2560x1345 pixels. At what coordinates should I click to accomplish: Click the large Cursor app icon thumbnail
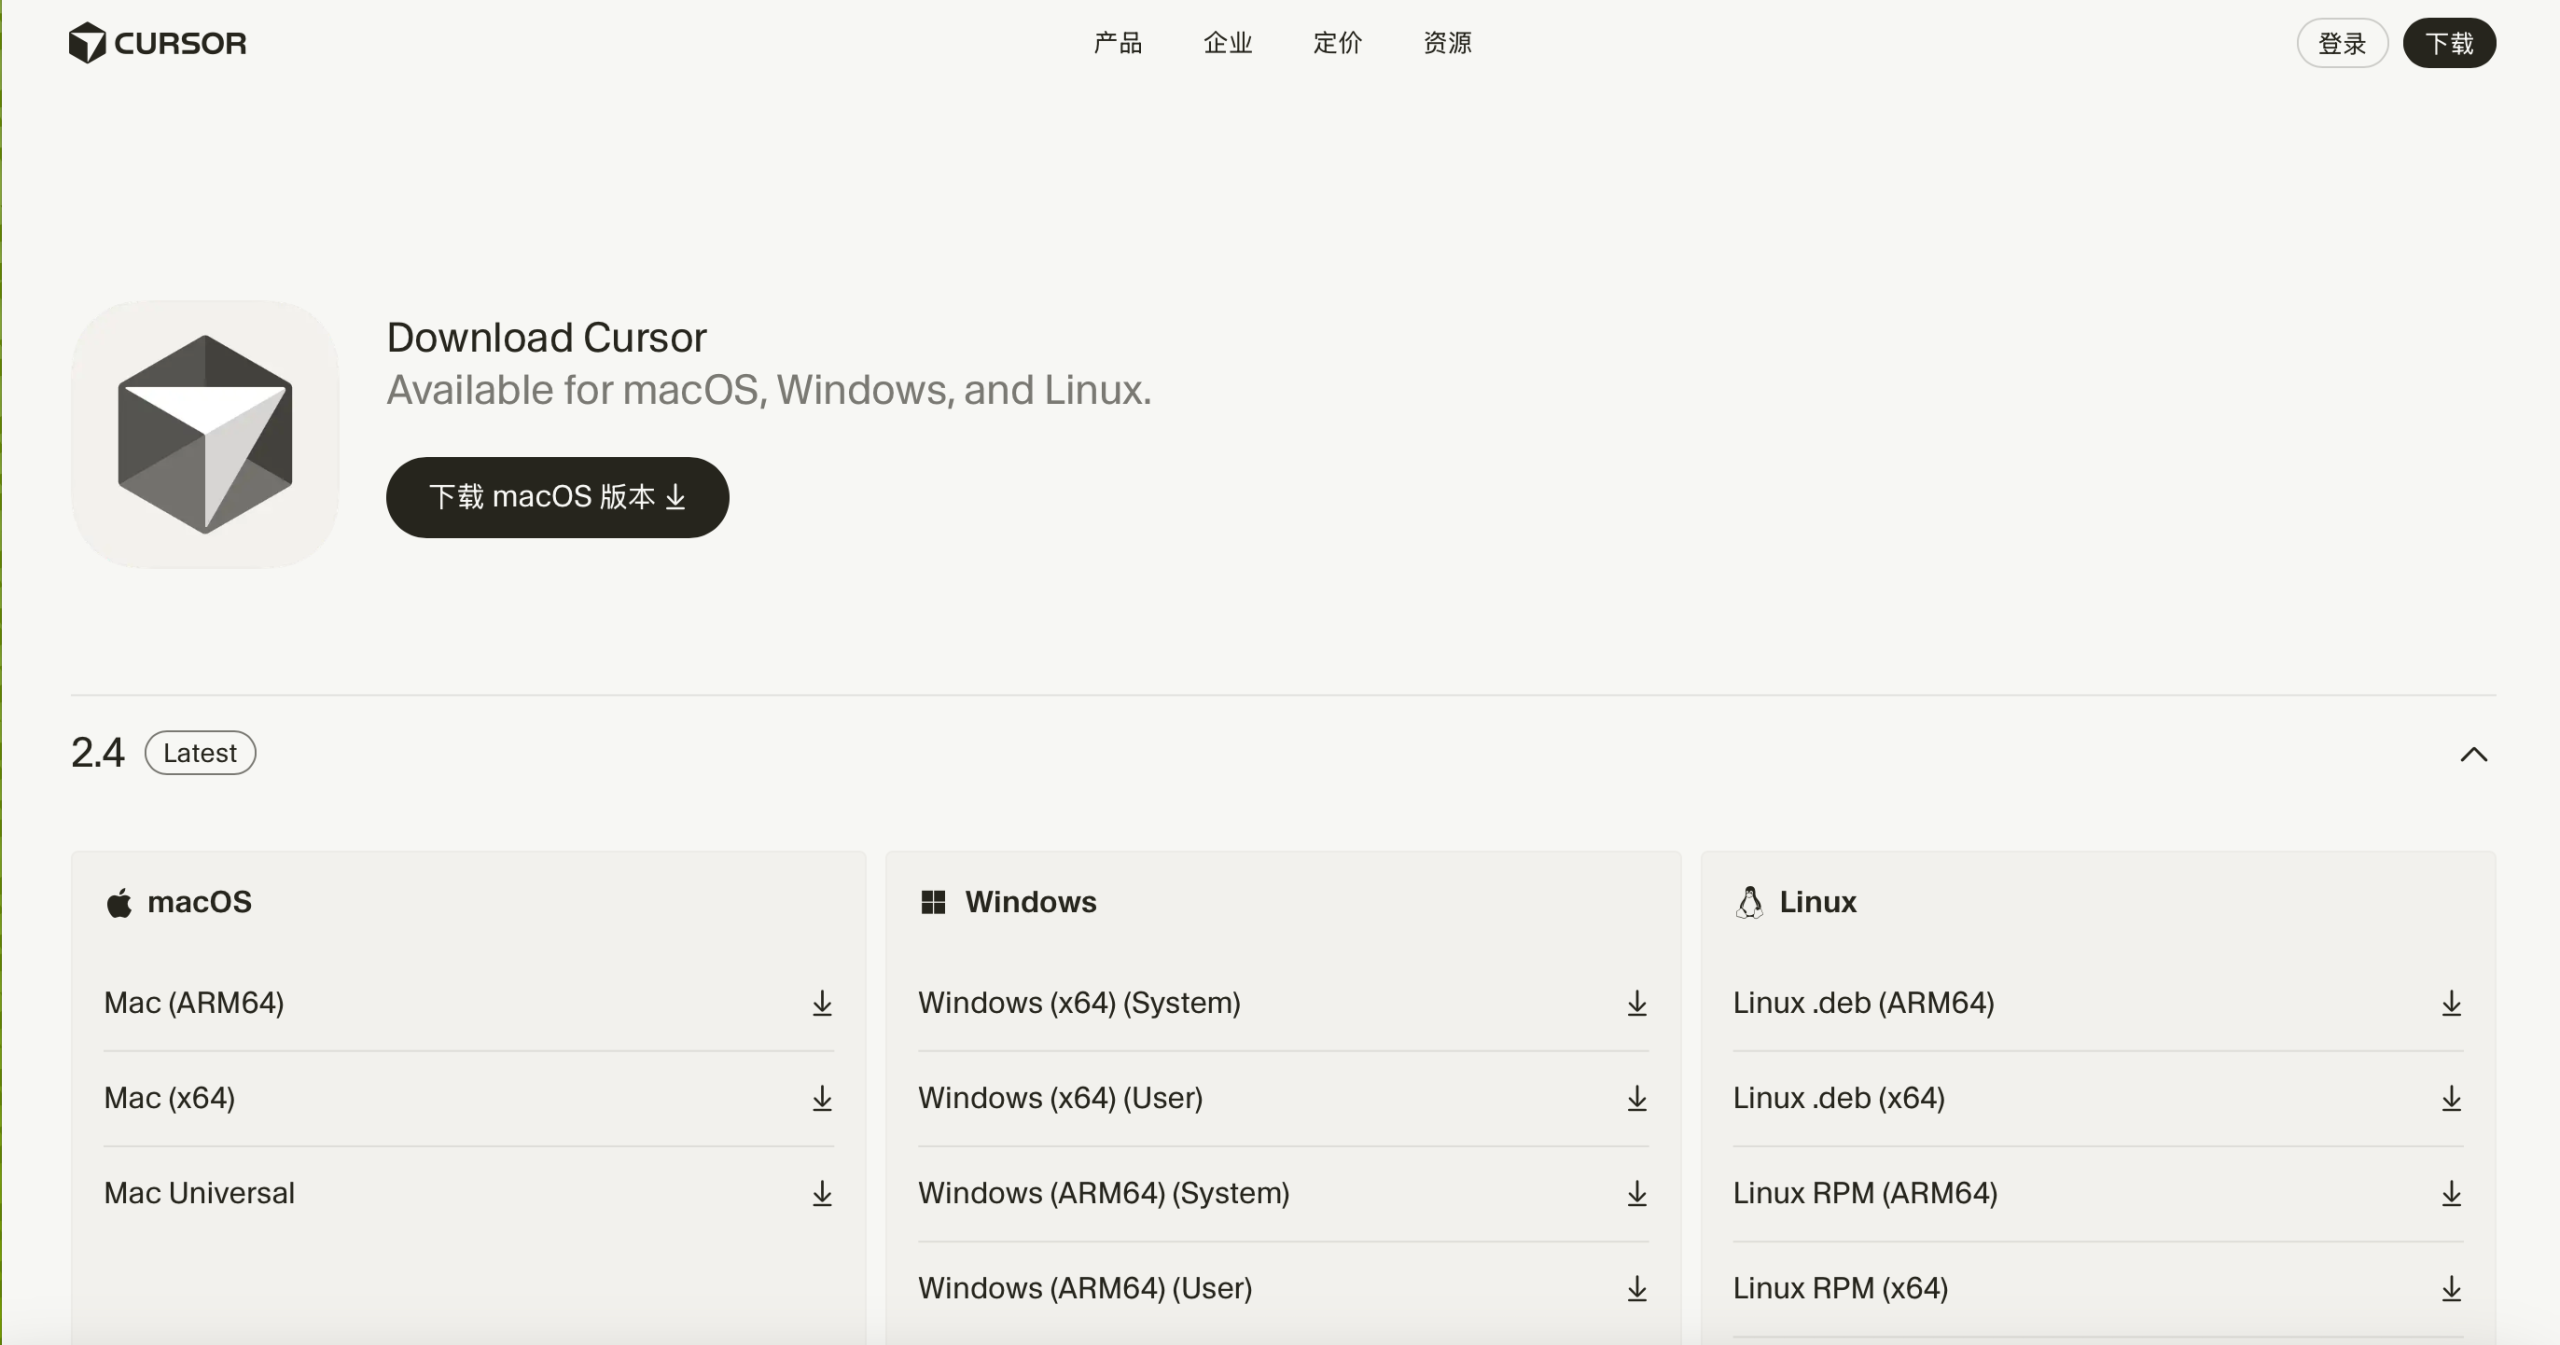[205, 434]
